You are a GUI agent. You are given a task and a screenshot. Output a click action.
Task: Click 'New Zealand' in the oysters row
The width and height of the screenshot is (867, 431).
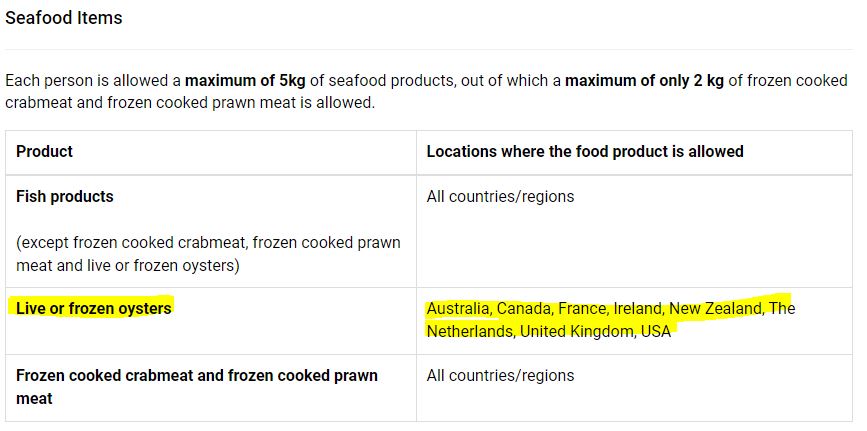pos(716,308)
